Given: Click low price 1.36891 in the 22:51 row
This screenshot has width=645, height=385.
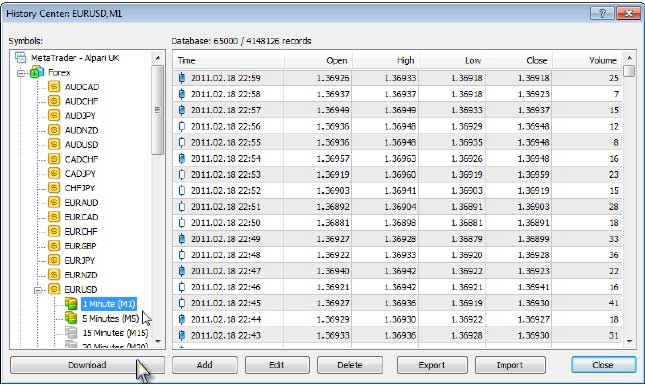Looking at the screenshot, I should (x=467, y=206).
